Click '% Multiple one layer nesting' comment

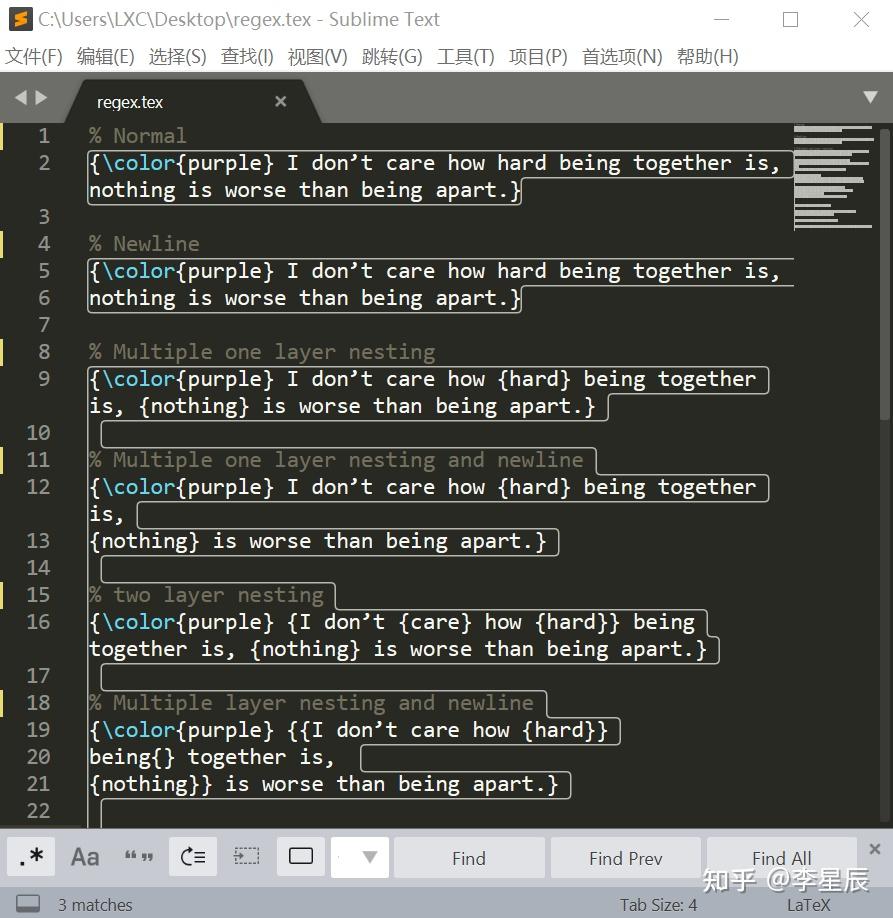(x=262, y=352)
